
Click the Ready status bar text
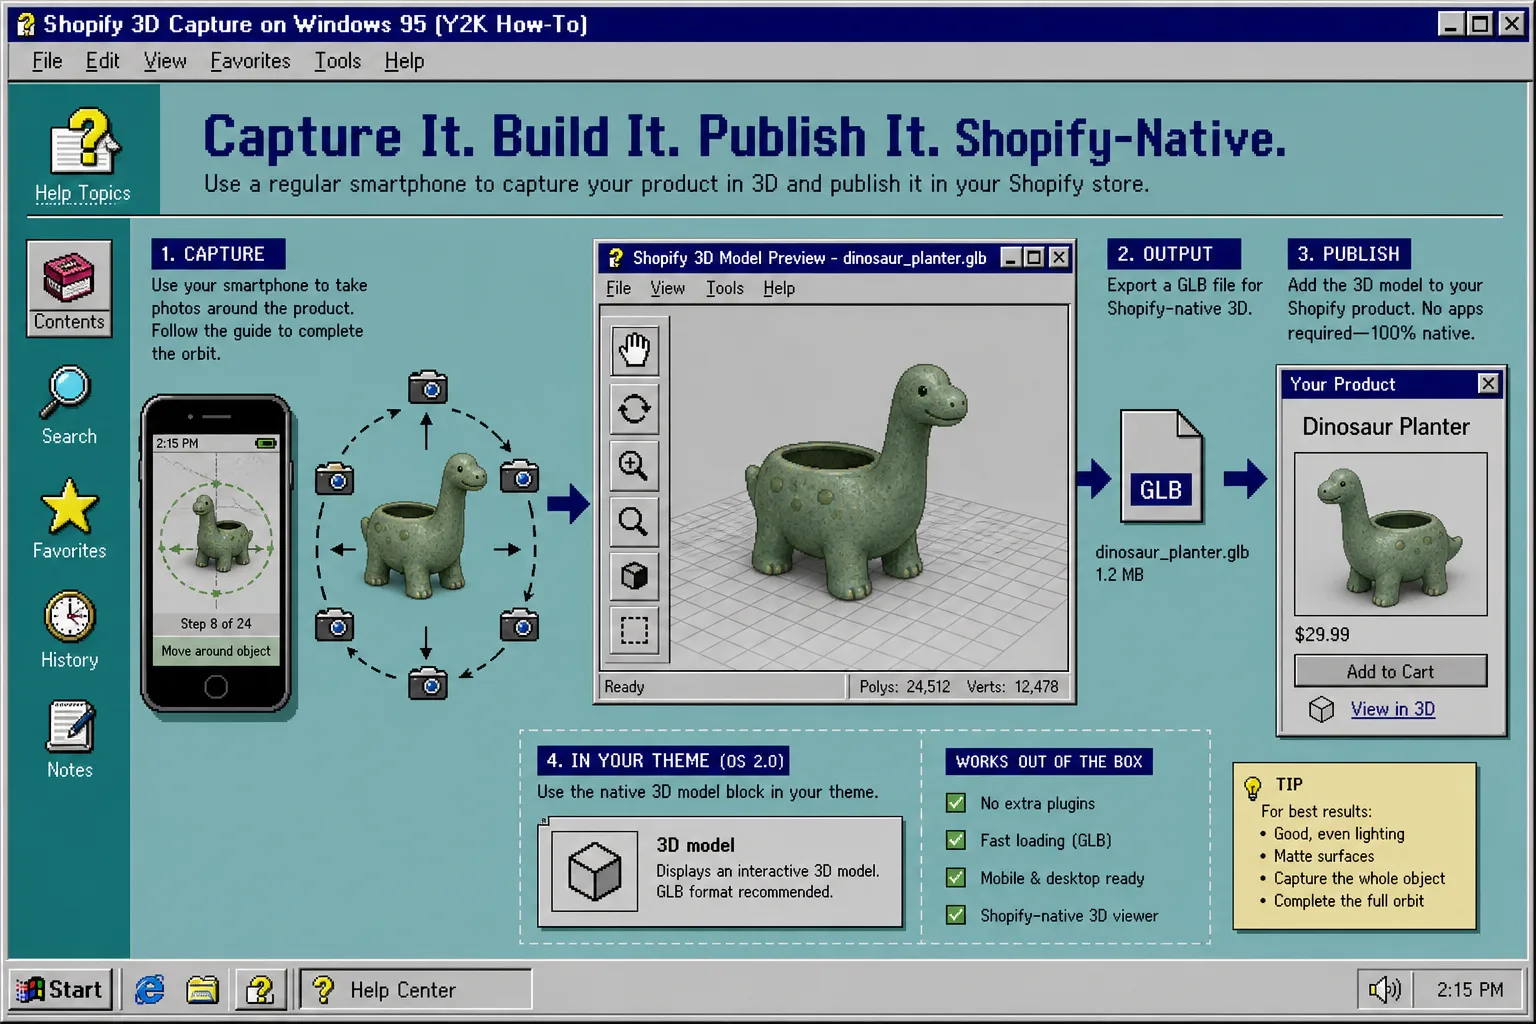click(624, 687)
